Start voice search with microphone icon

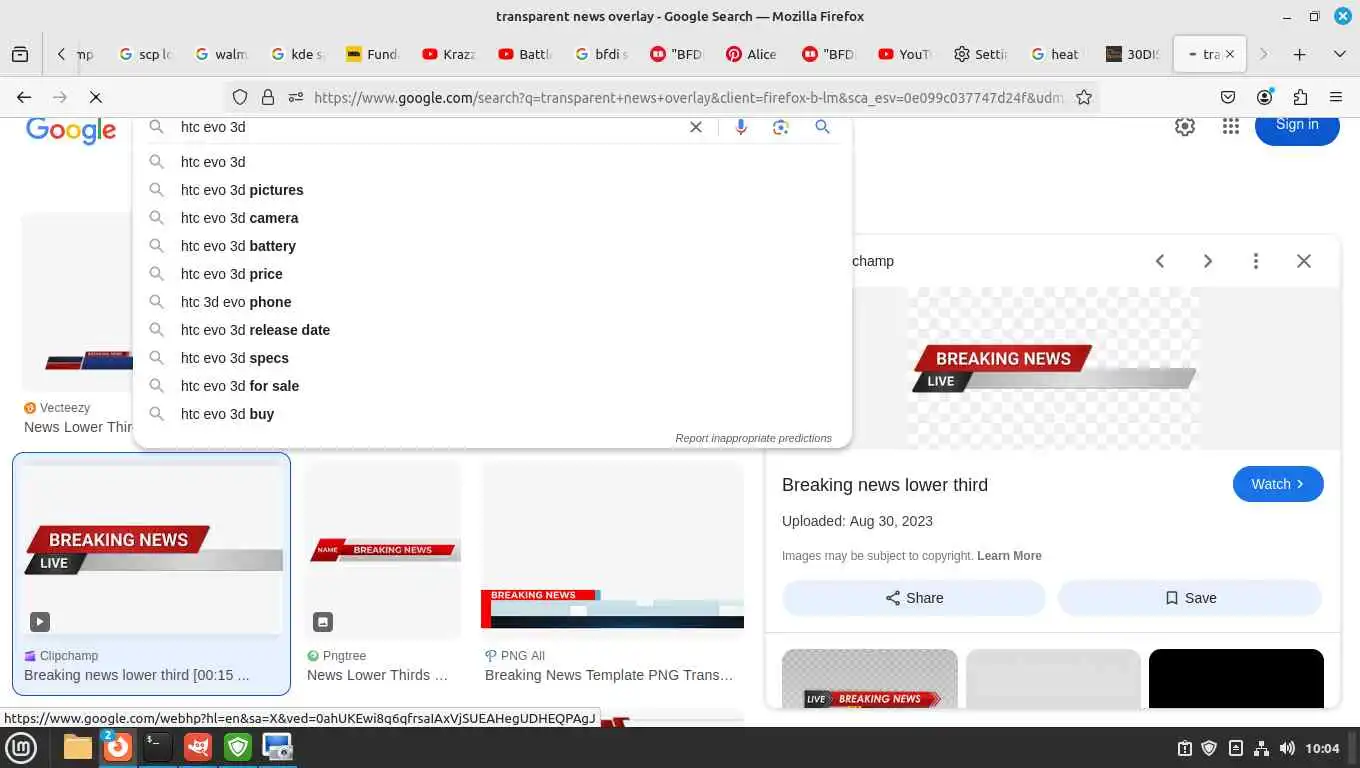tap(741, 127)
